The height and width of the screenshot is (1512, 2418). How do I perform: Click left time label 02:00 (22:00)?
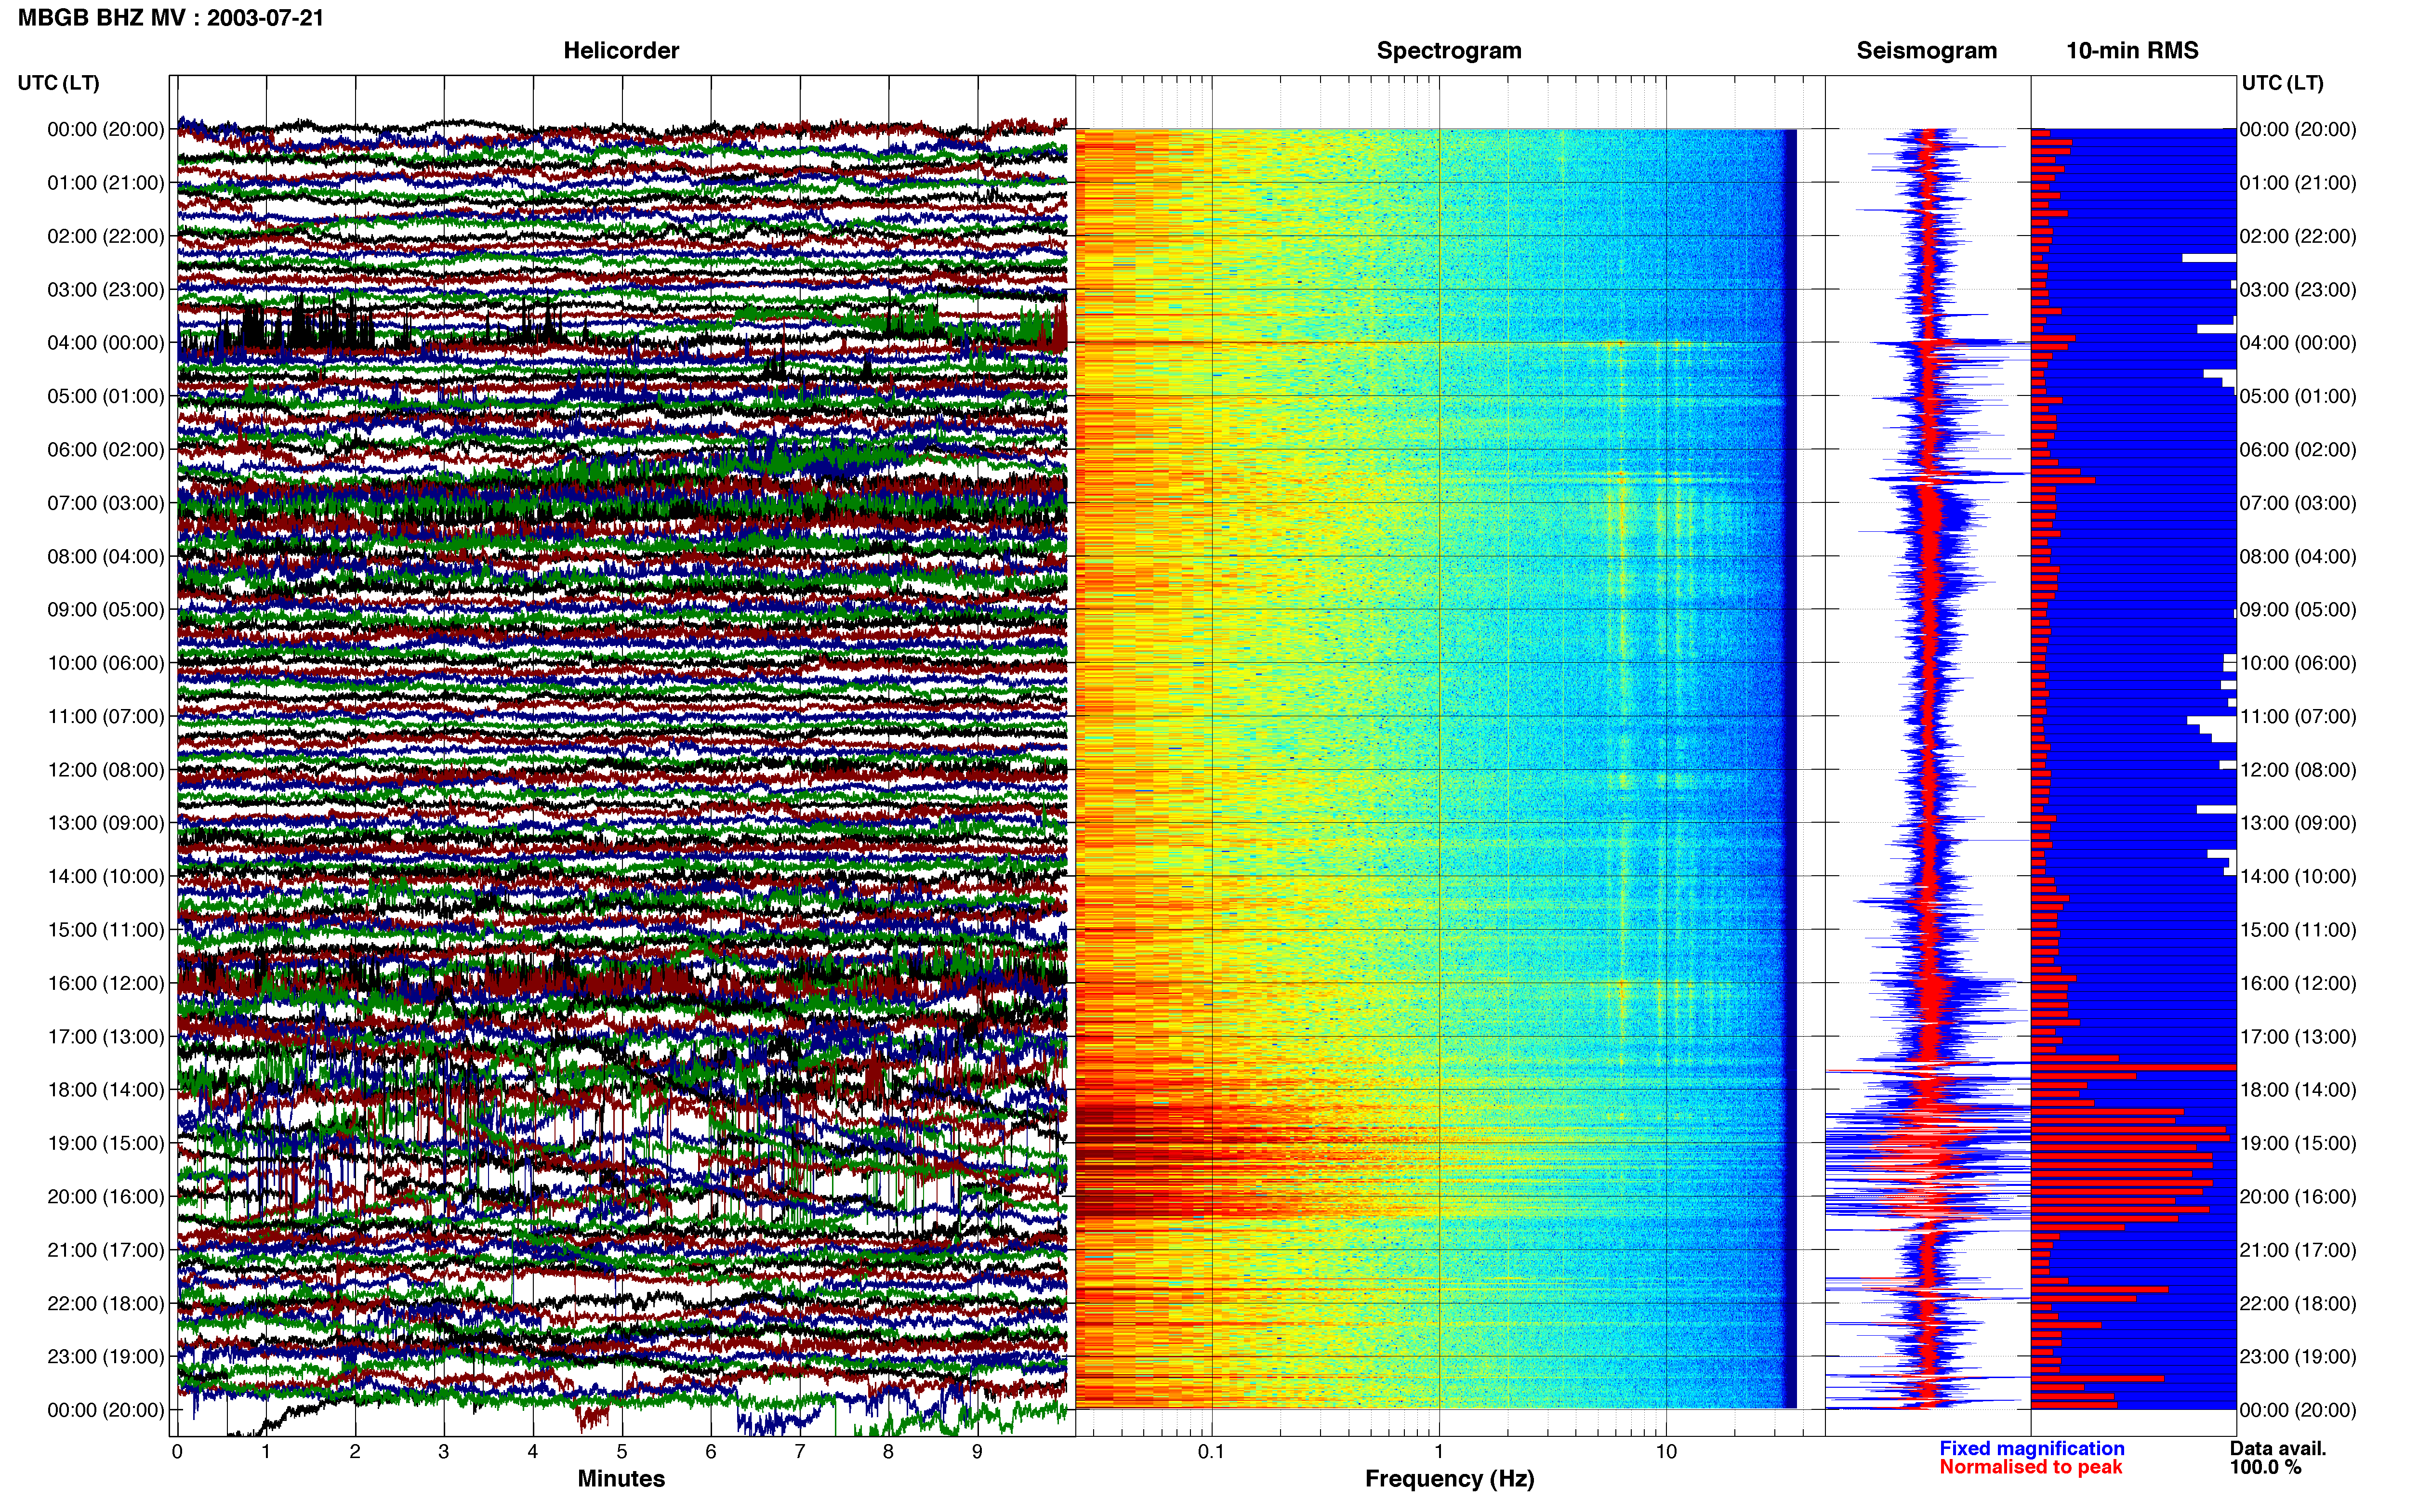(106, 236)
